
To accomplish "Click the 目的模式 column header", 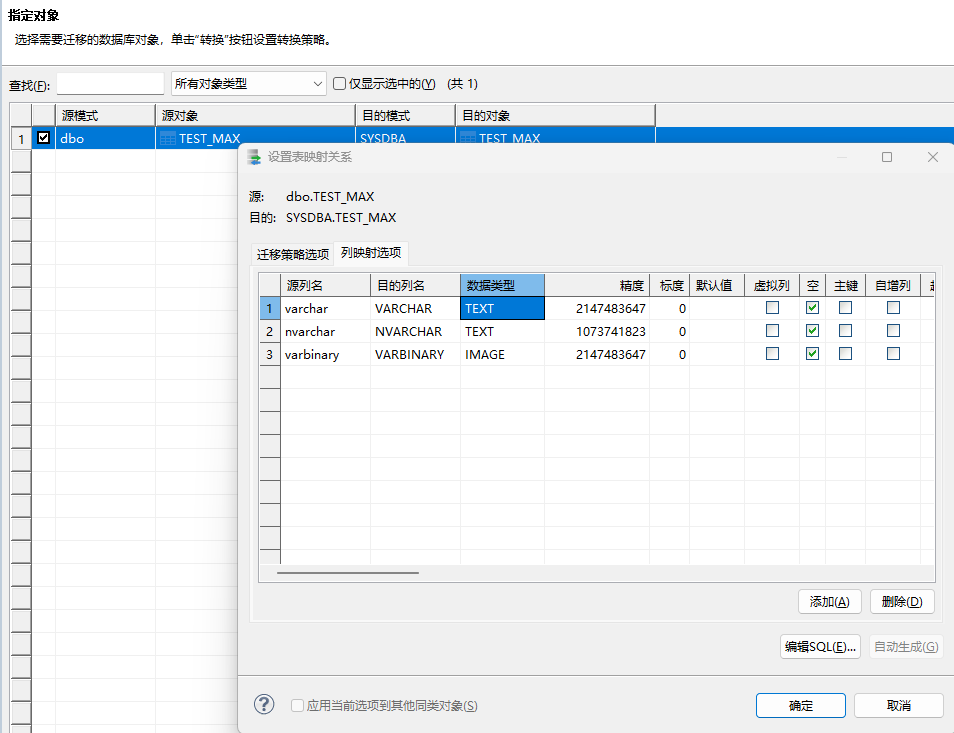I will coord(405,115).
